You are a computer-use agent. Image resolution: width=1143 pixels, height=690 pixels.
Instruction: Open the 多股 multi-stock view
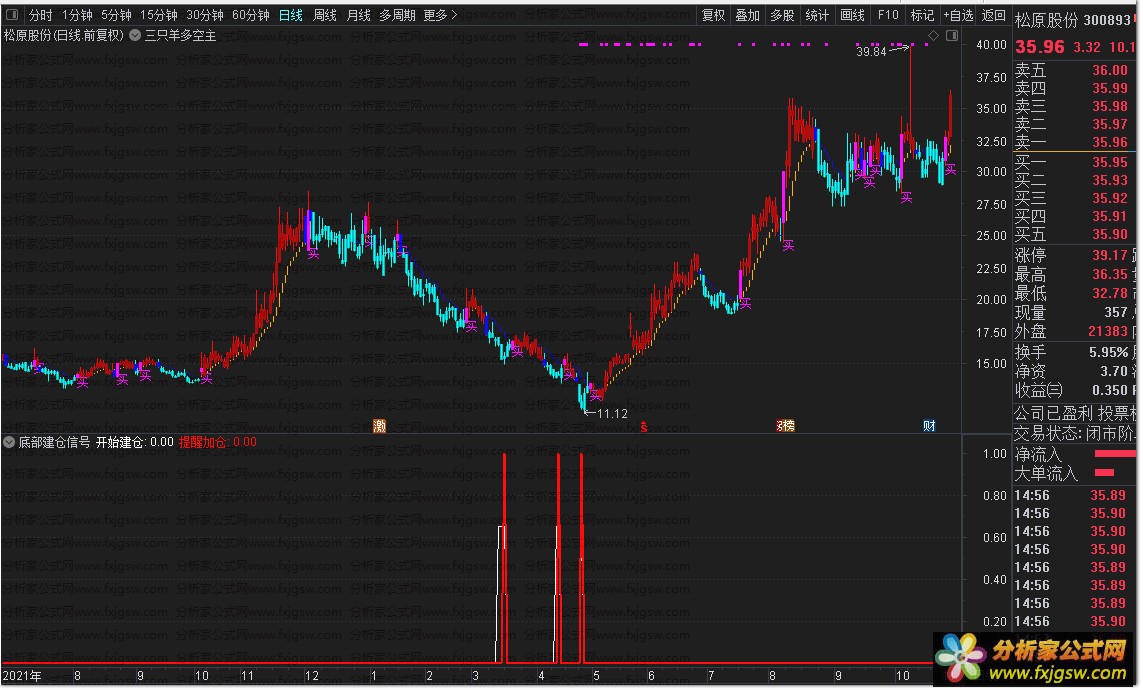click(x=782, y=15)
